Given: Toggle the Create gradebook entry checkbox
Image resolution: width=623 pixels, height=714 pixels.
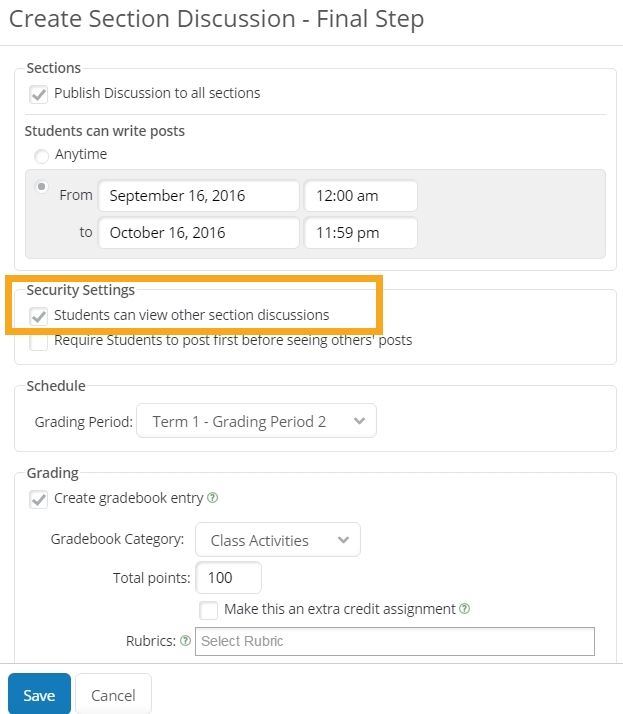Looking at the screenshot, I should (x=39, y=499).
